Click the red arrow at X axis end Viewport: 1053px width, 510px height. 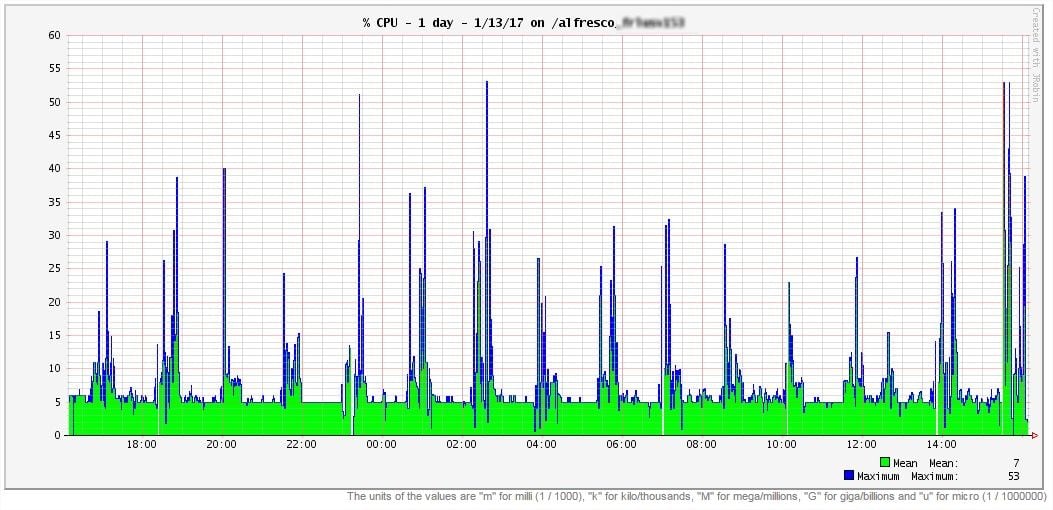click(1035, 435)
